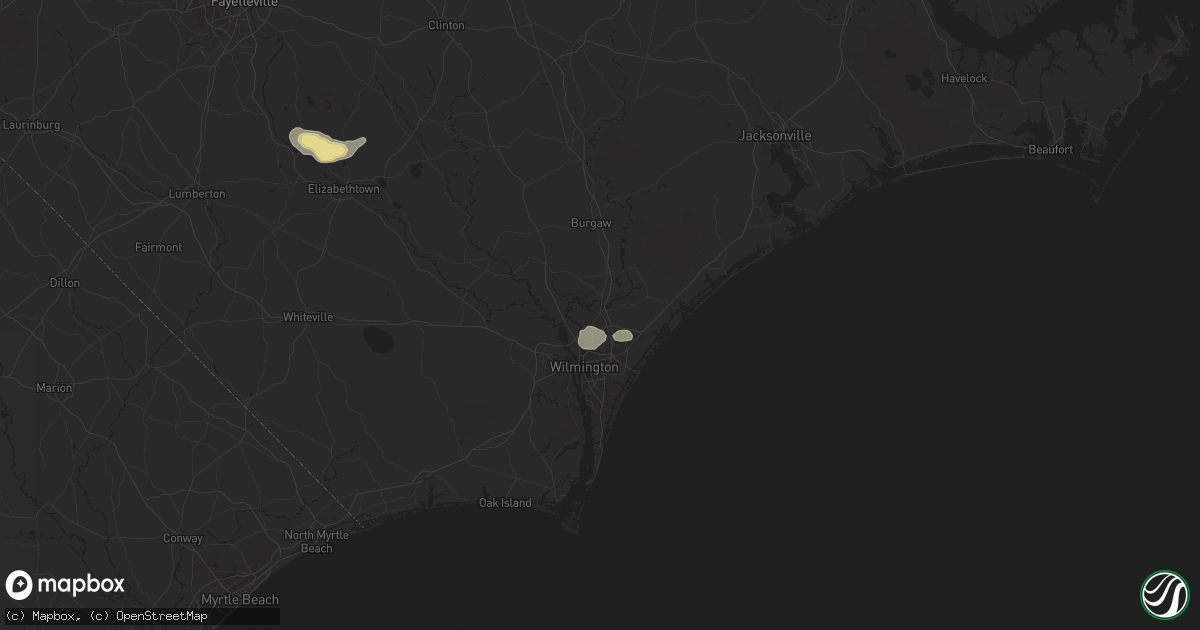Click the Laurinburg label

pos(32,126)
